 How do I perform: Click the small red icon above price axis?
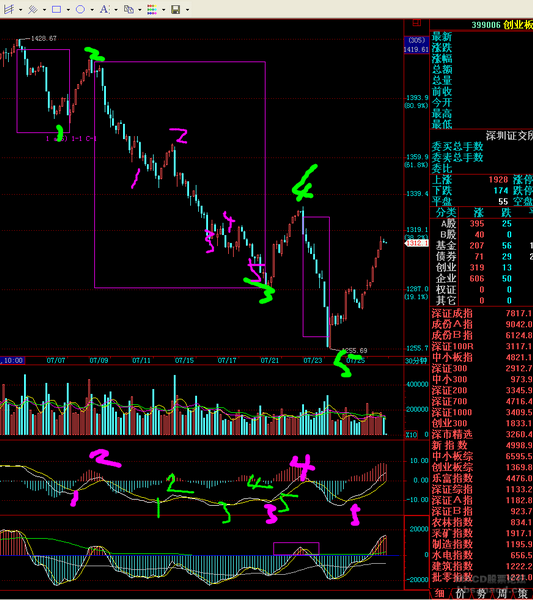pos(417,23)
